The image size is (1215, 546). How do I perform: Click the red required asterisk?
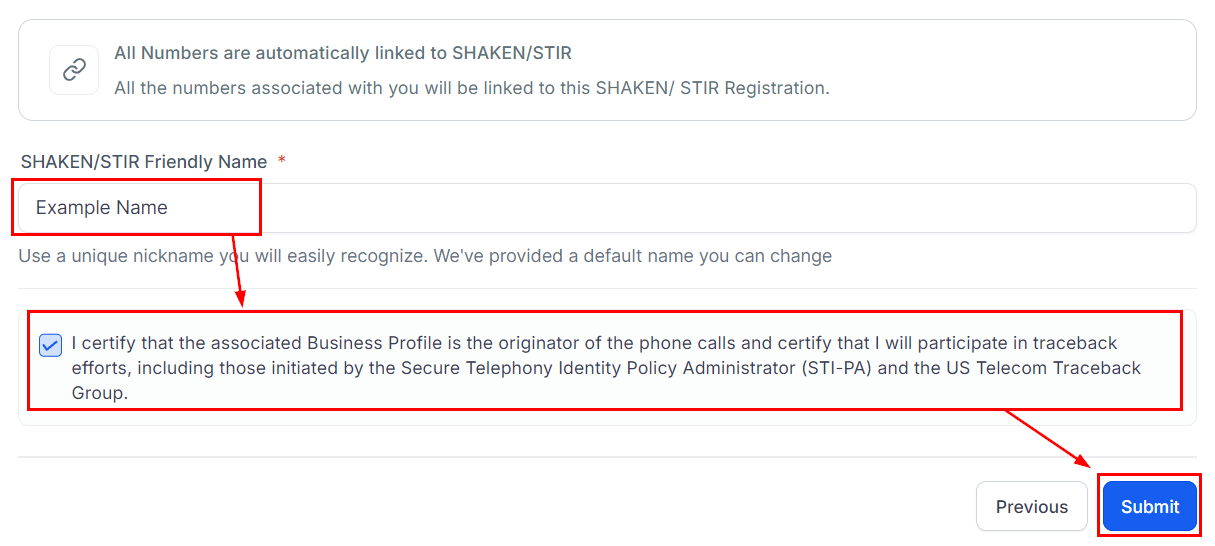282,162
